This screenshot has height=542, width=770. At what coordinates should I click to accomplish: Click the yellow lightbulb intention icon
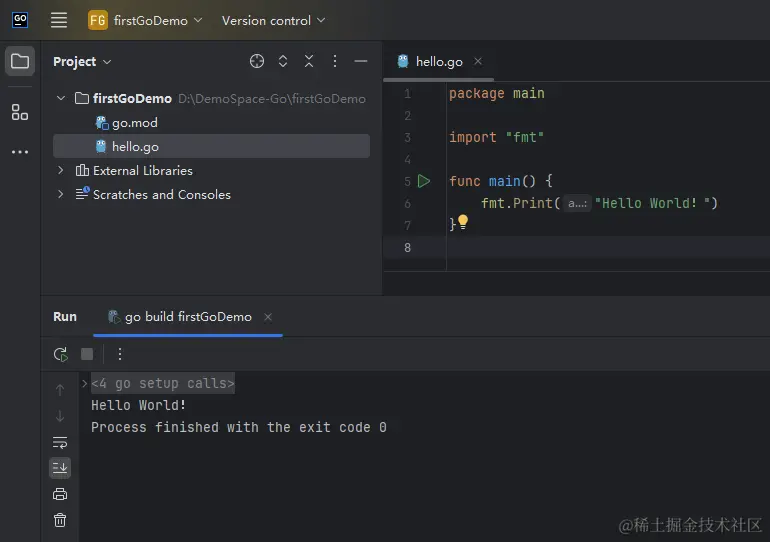pos(463,222)
